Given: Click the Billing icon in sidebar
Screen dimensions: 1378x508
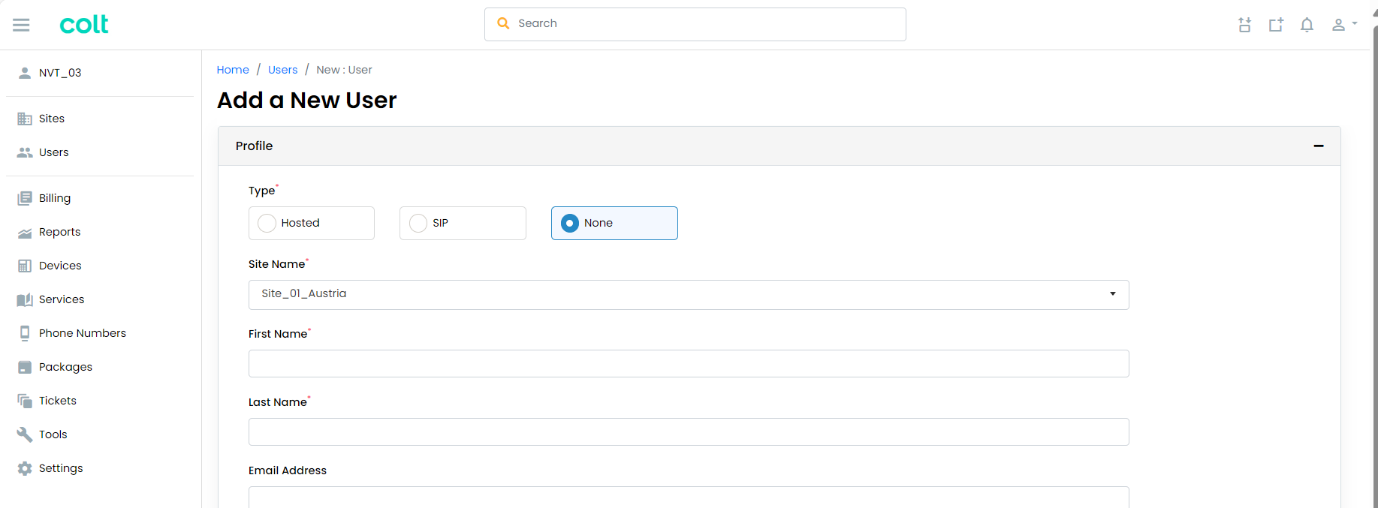Looking at the screenshot, I should [25, 198].
